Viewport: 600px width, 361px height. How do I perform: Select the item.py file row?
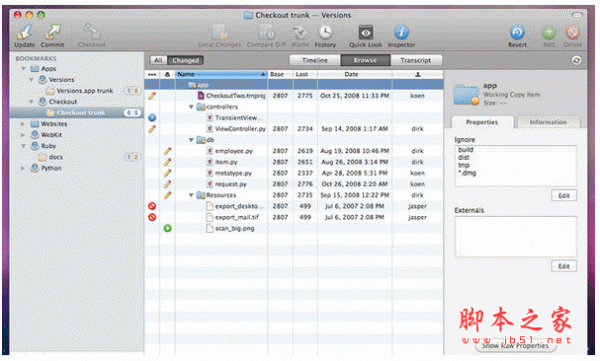coord(294,162)
